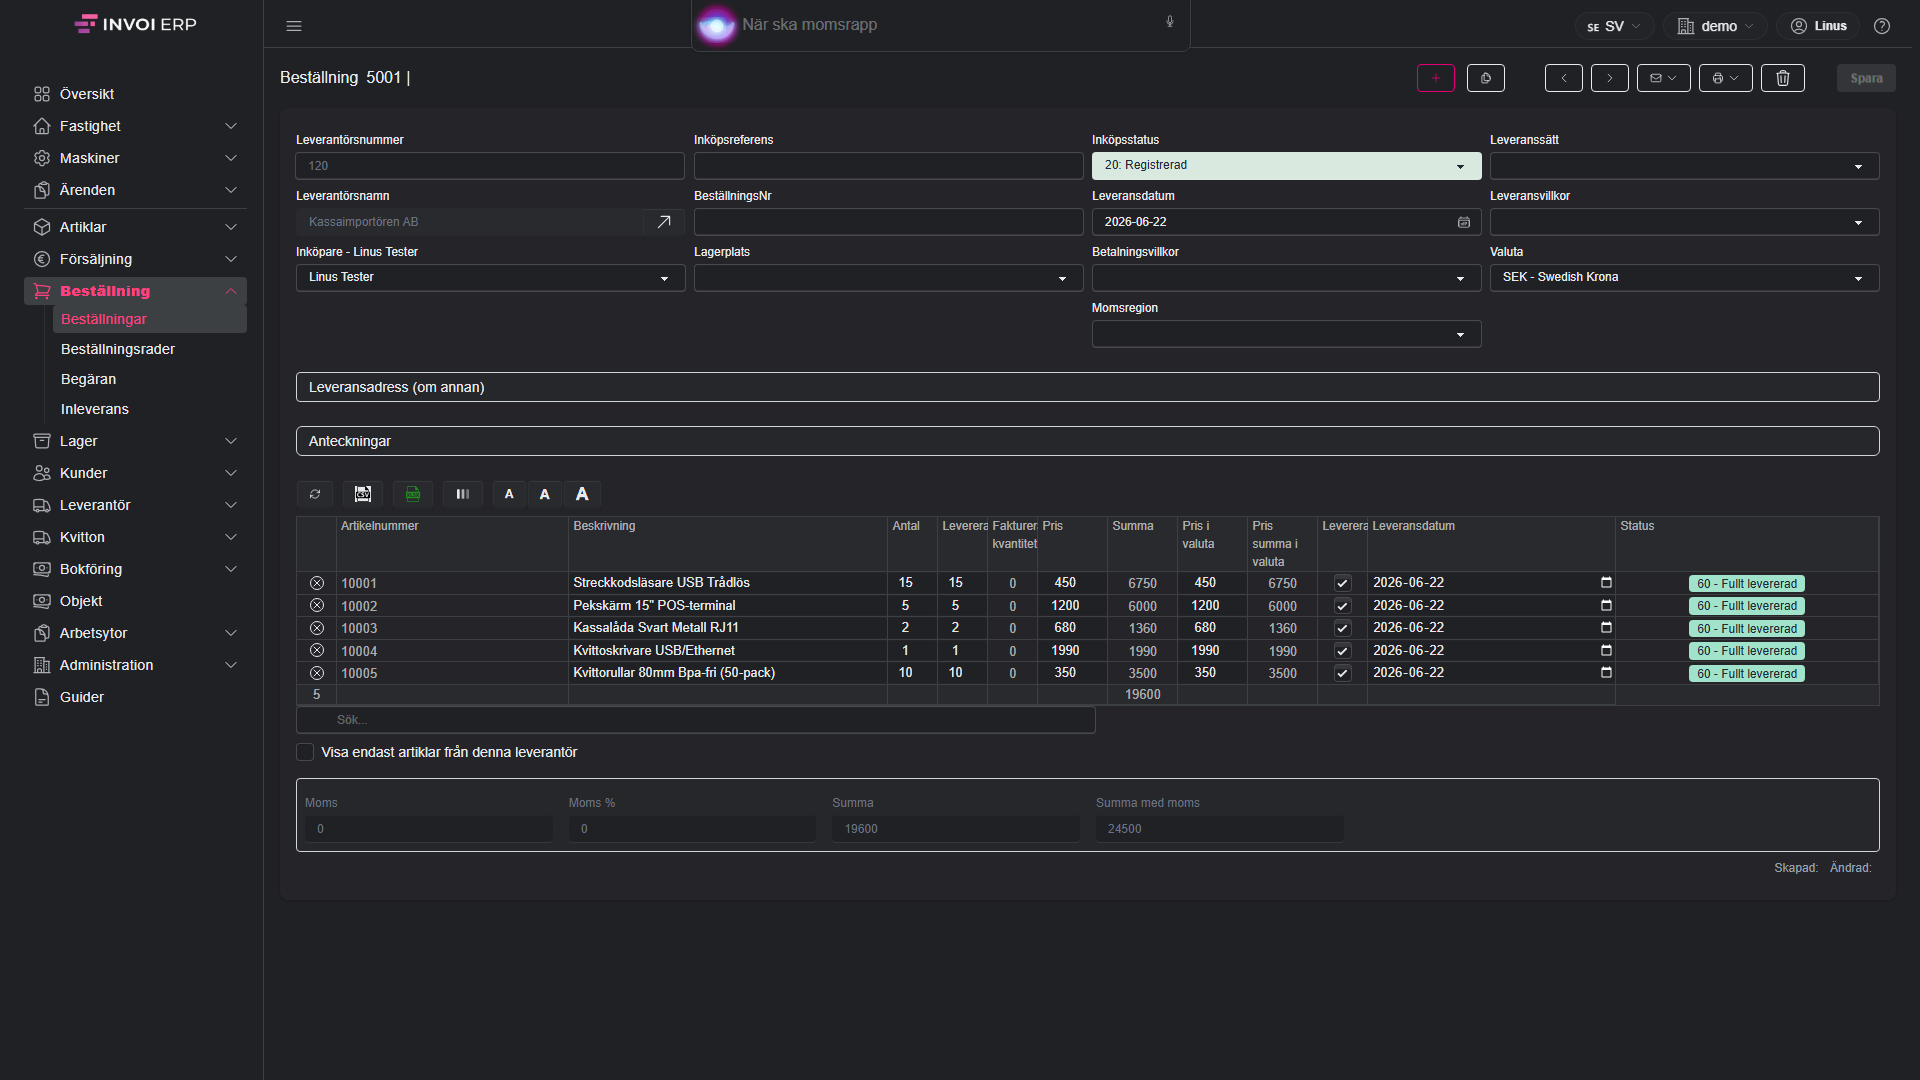
Task: Open the Valuta dropdown showing SEK
Action: 1684,278
